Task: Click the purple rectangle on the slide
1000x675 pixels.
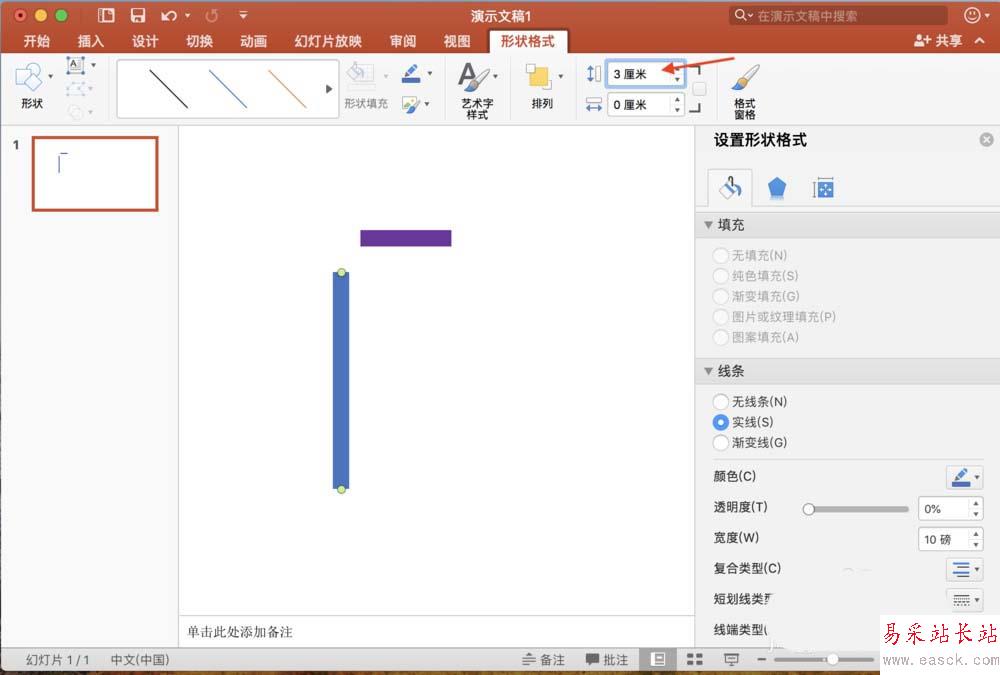Action: 406,238
